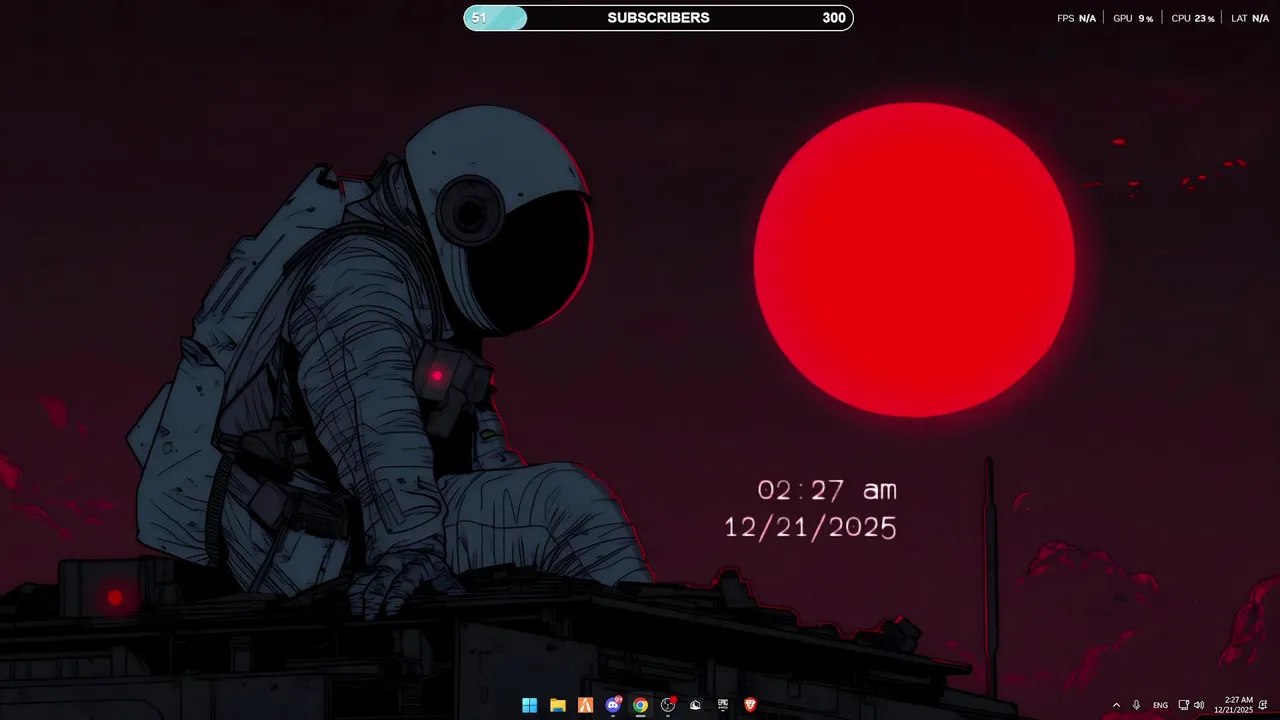Click the subscriber goal value 300
The height and width of the screenshot is (720, 1280).
tap(834, 18)
